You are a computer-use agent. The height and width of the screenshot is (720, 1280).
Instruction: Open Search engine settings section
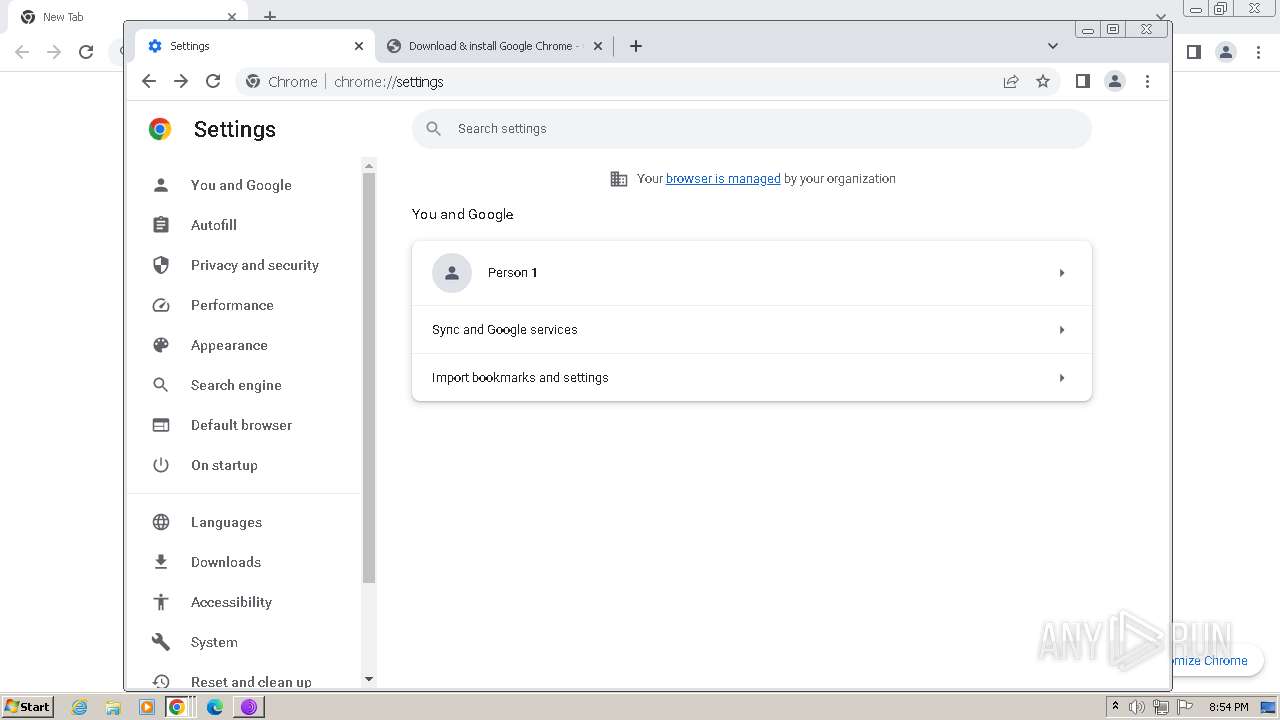(236, 385)
